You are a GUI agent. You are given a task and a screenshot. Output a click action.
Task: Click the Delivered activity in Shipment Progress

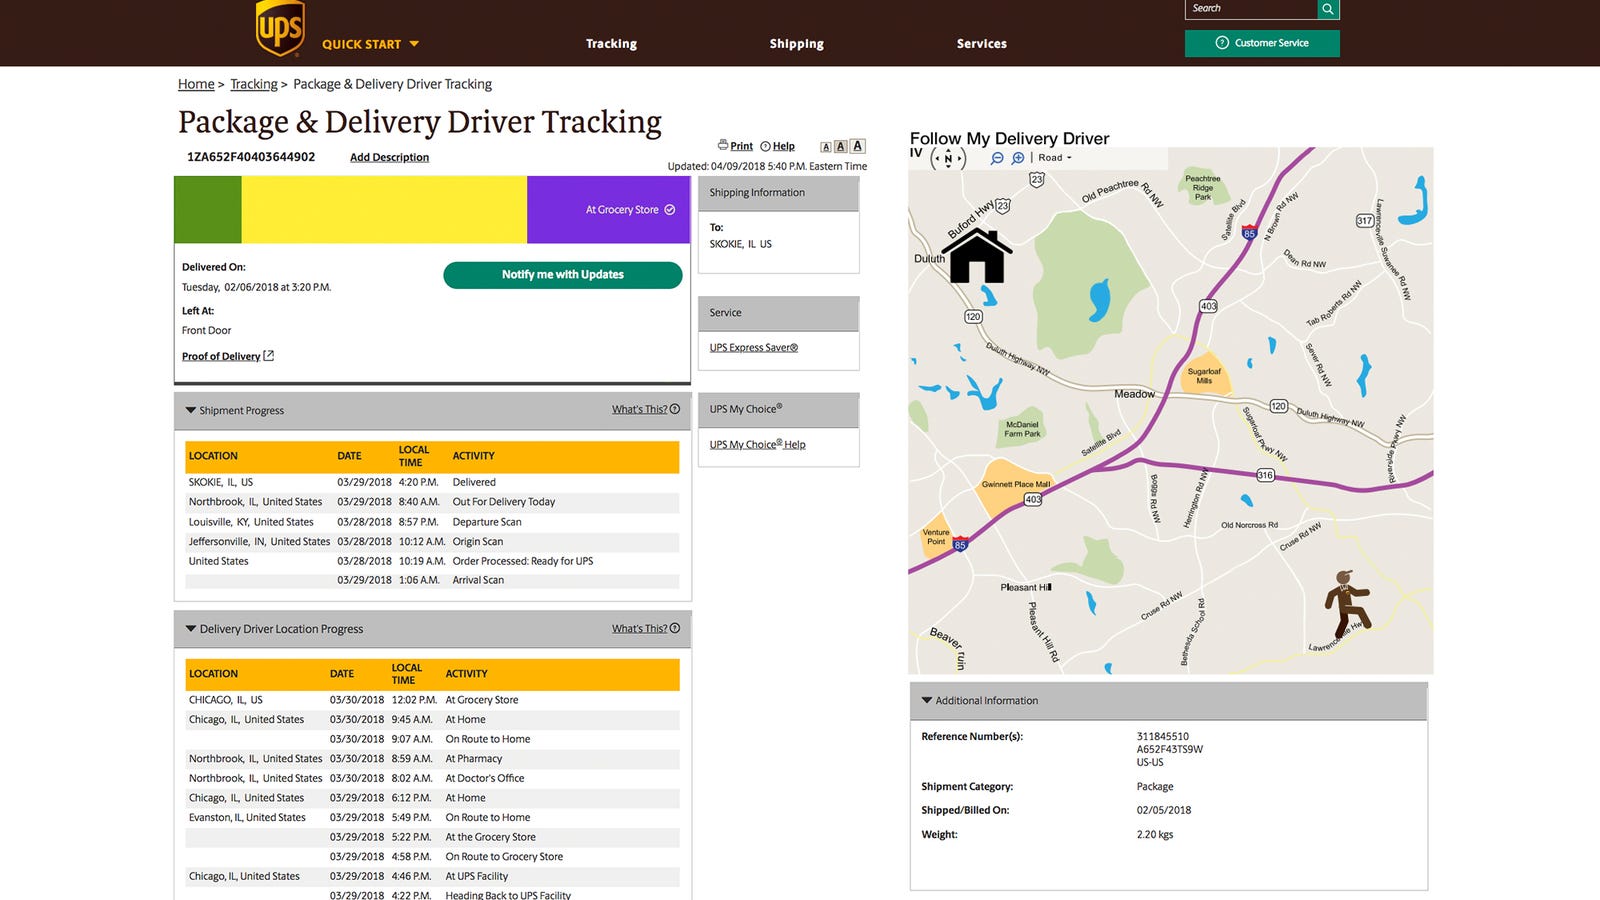click(474, 482)
